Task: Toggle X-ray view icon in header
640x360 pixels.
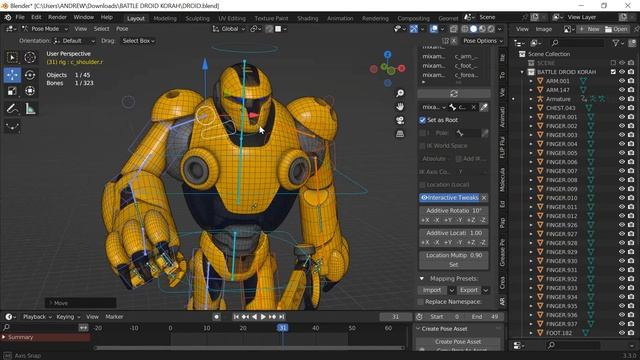Action: (453, 29)
